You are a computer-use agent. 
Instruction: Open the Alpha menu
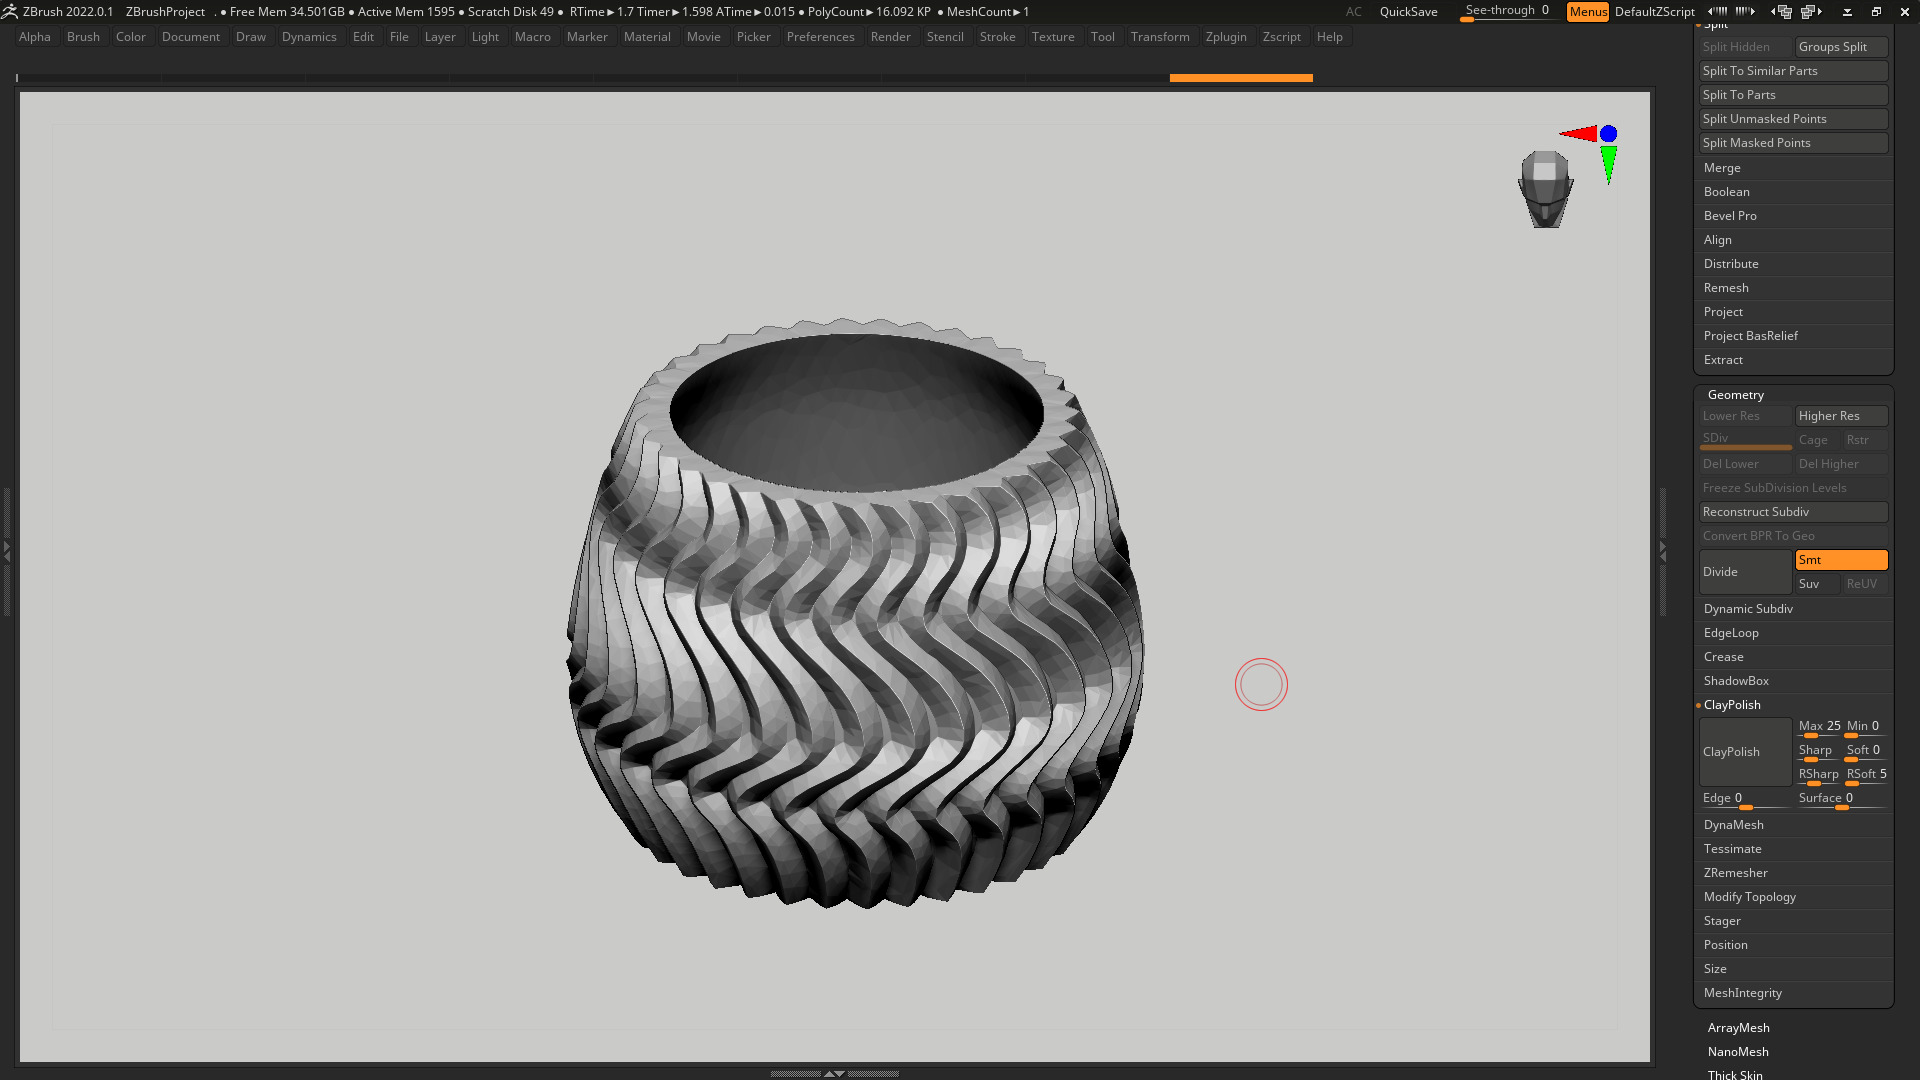[35, 37]
